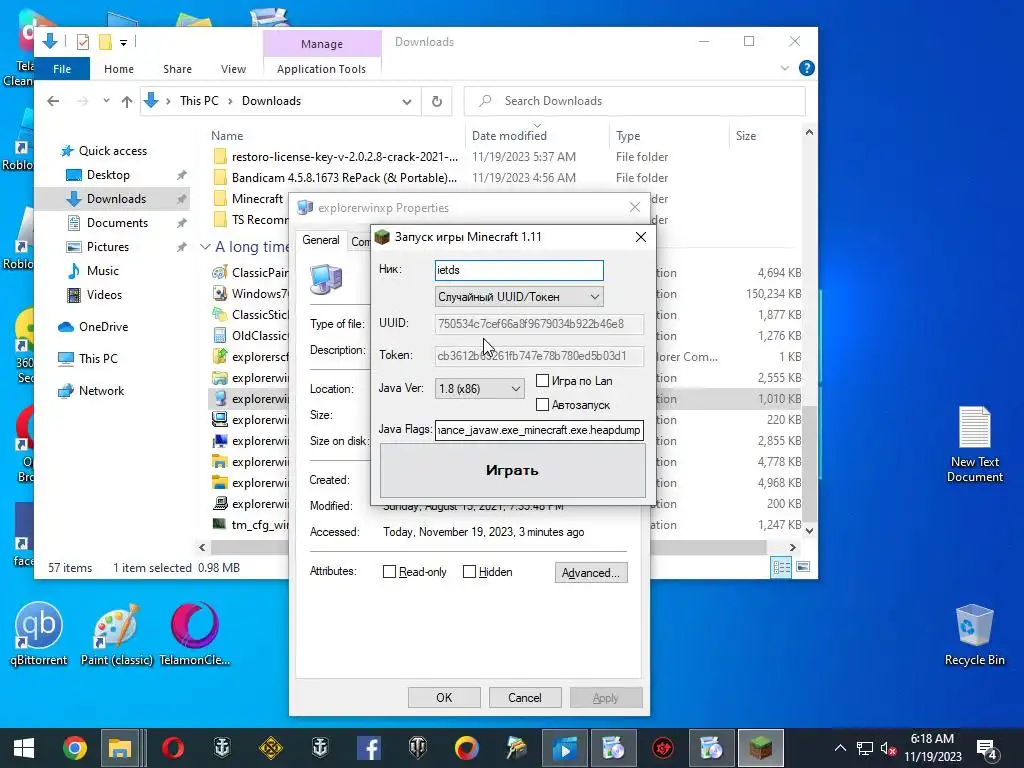Open Facebook taskbar icon
Screen dimensions: 1024x768
(x=368, y=748)
